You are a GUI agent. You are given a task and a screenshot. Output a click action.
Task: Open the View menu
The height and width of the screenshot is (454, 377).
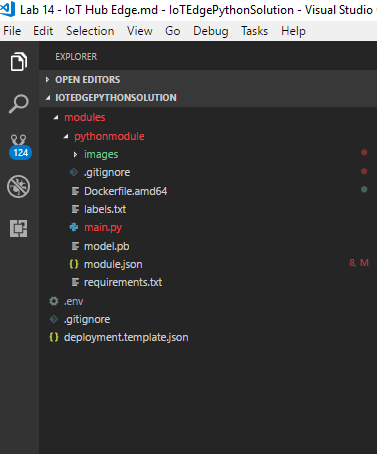(140, 31)
